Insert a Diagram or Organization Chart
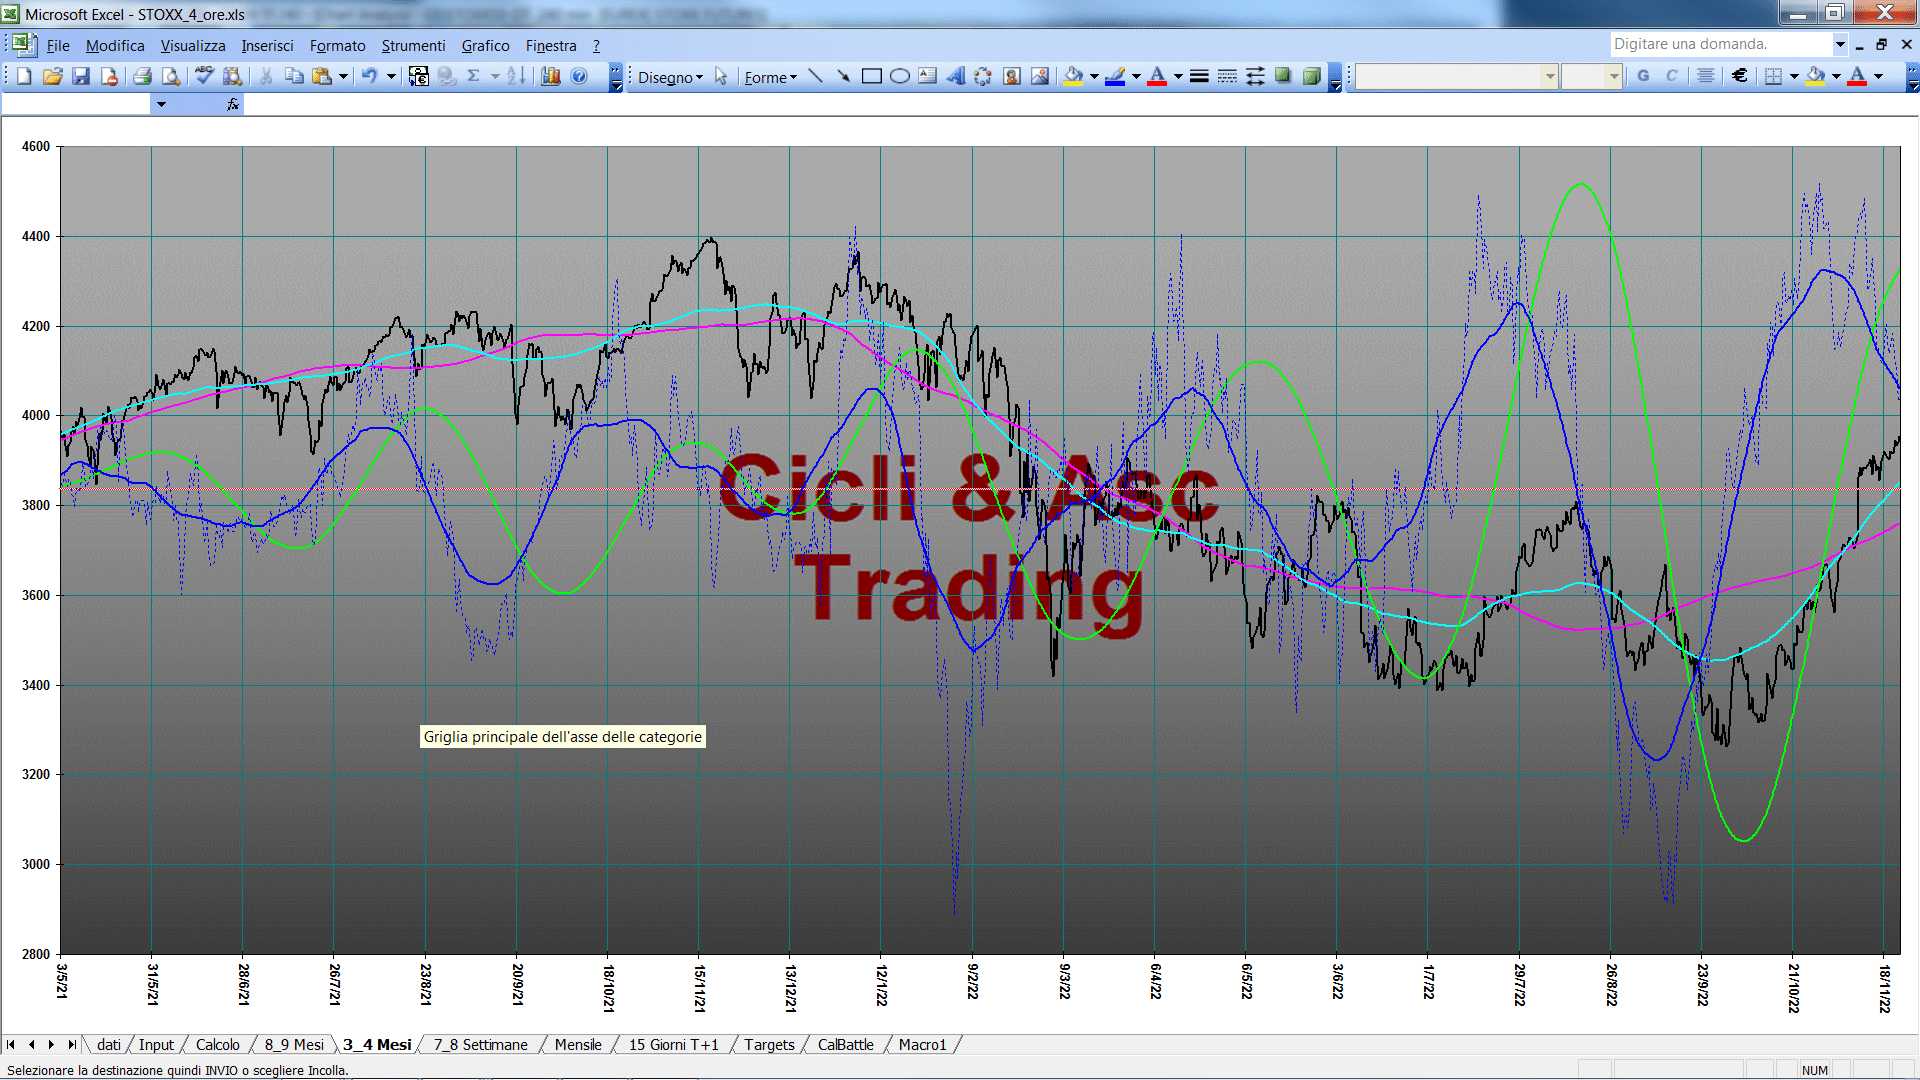 [984, 76]
